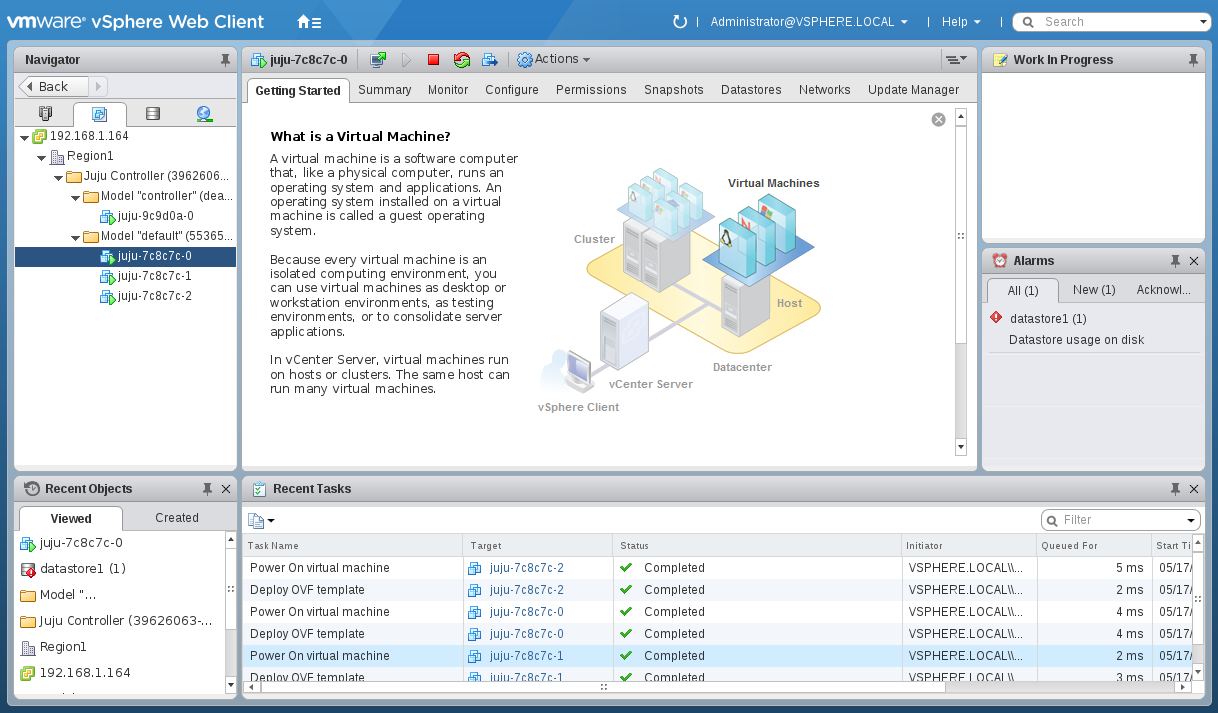Open the VM console launch icon
This screenshot has width=1218, height=713.
click(x=378, y=60)
